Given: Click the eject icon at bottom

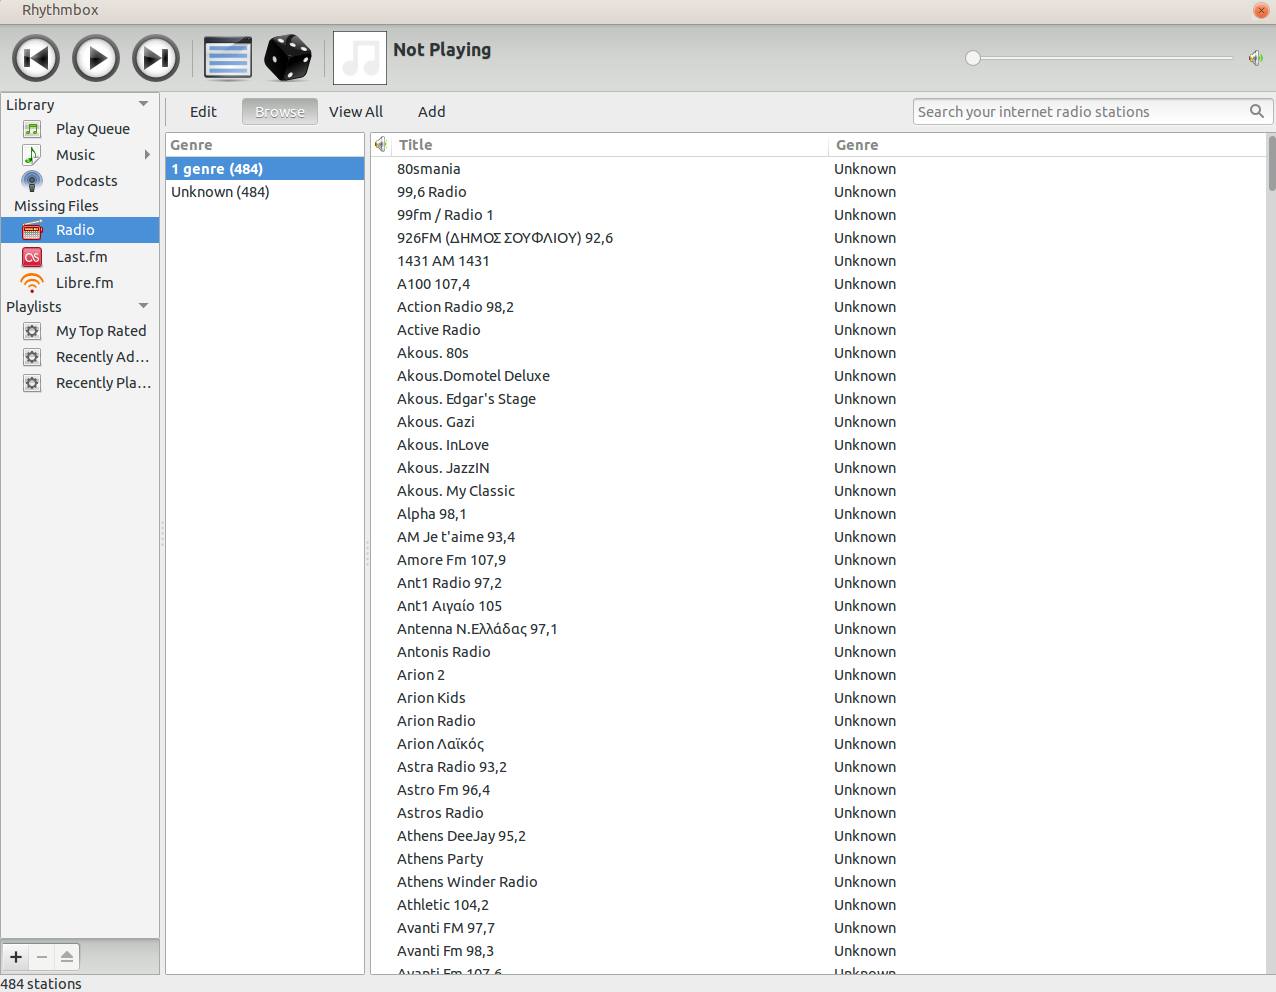Looking at the screenshot, I should [67, 957].
